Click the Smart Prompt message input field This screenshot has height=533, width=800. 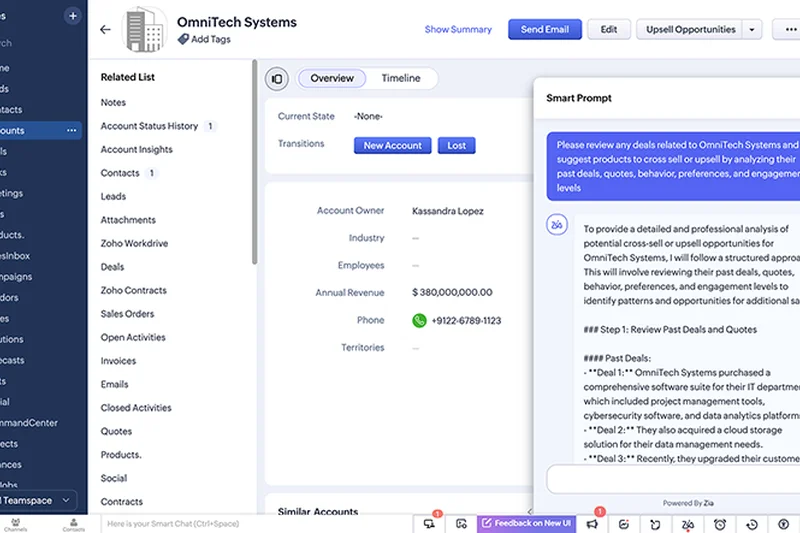pyautogui.click(x=673, y=479)
